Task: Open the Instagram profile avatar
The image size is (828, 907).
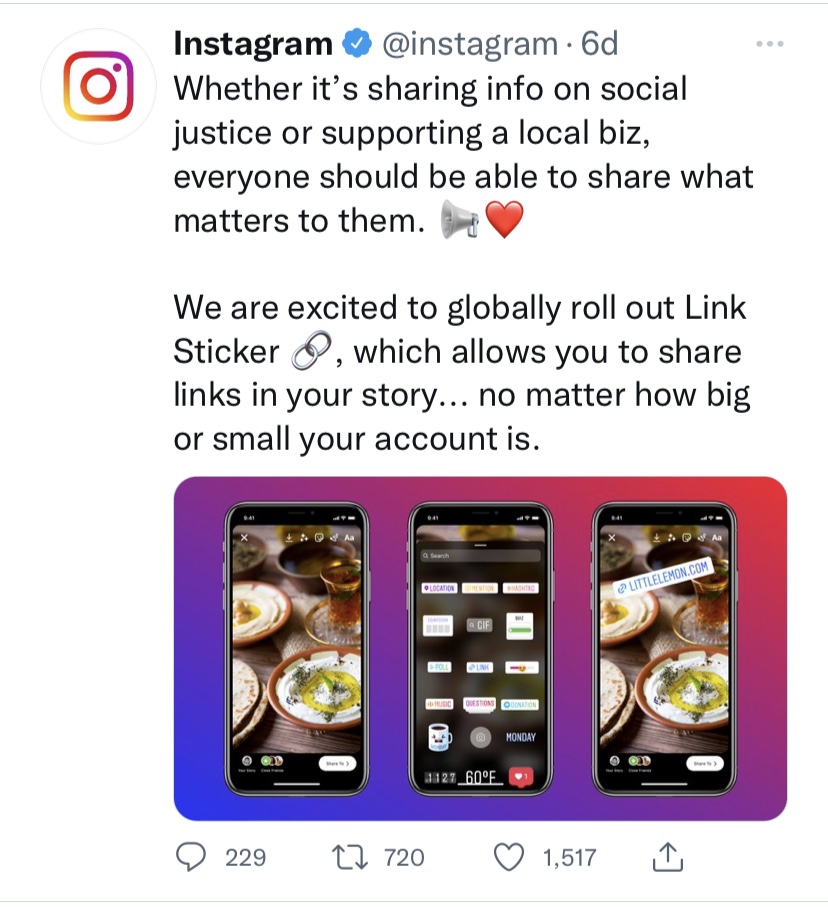Action: pyautogui.click(x=98, y=86)
